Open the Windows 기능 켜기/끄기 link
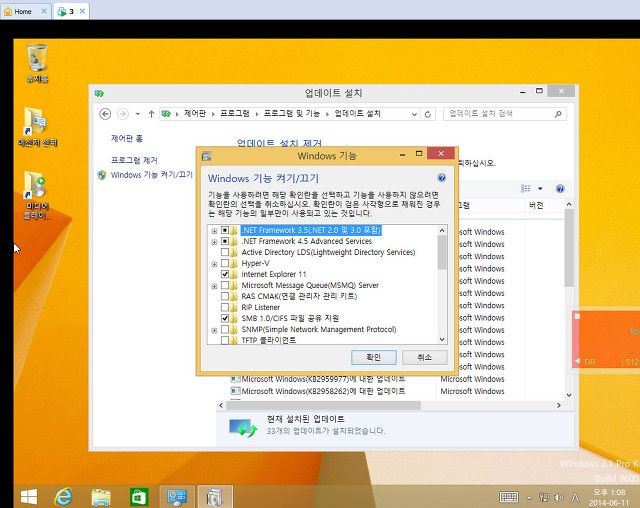This screenshot has width=640, height=508. [151, 175]
